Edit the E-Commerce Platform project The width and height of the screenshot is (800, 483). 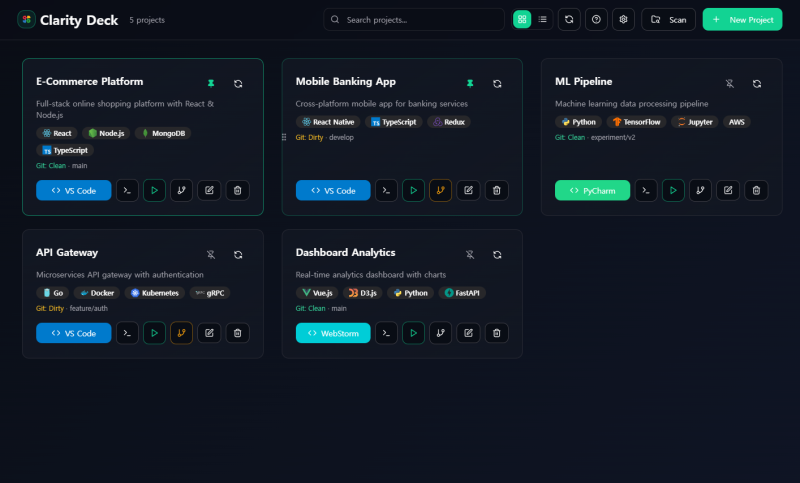(209, 190)
